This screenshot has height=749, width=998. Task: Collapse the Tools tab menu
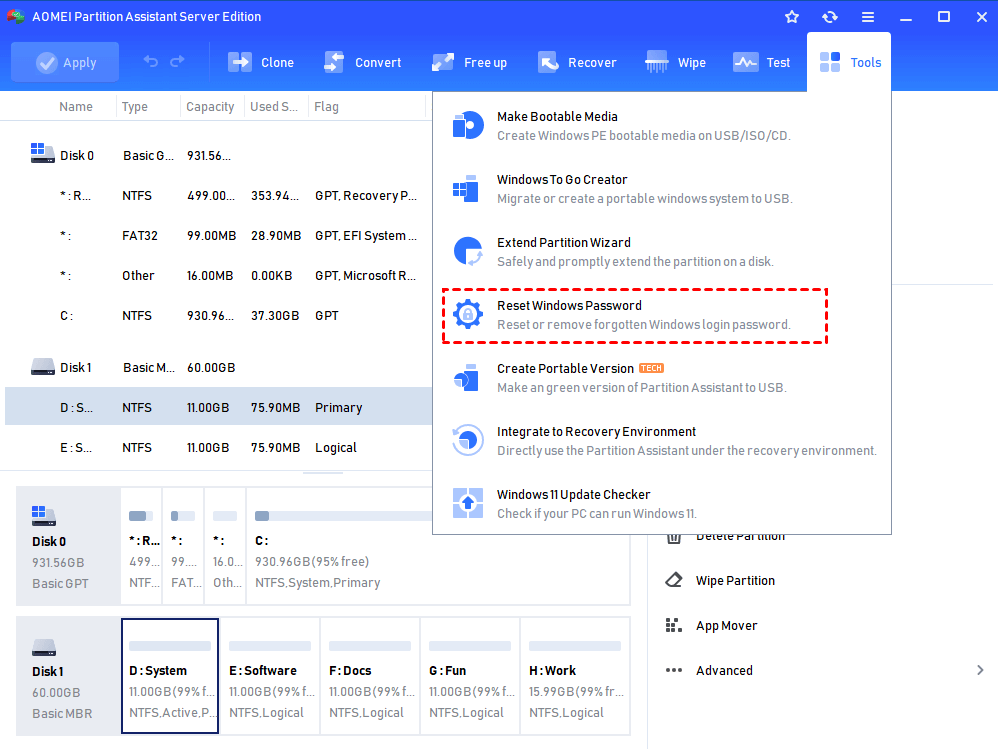(849, 62)
